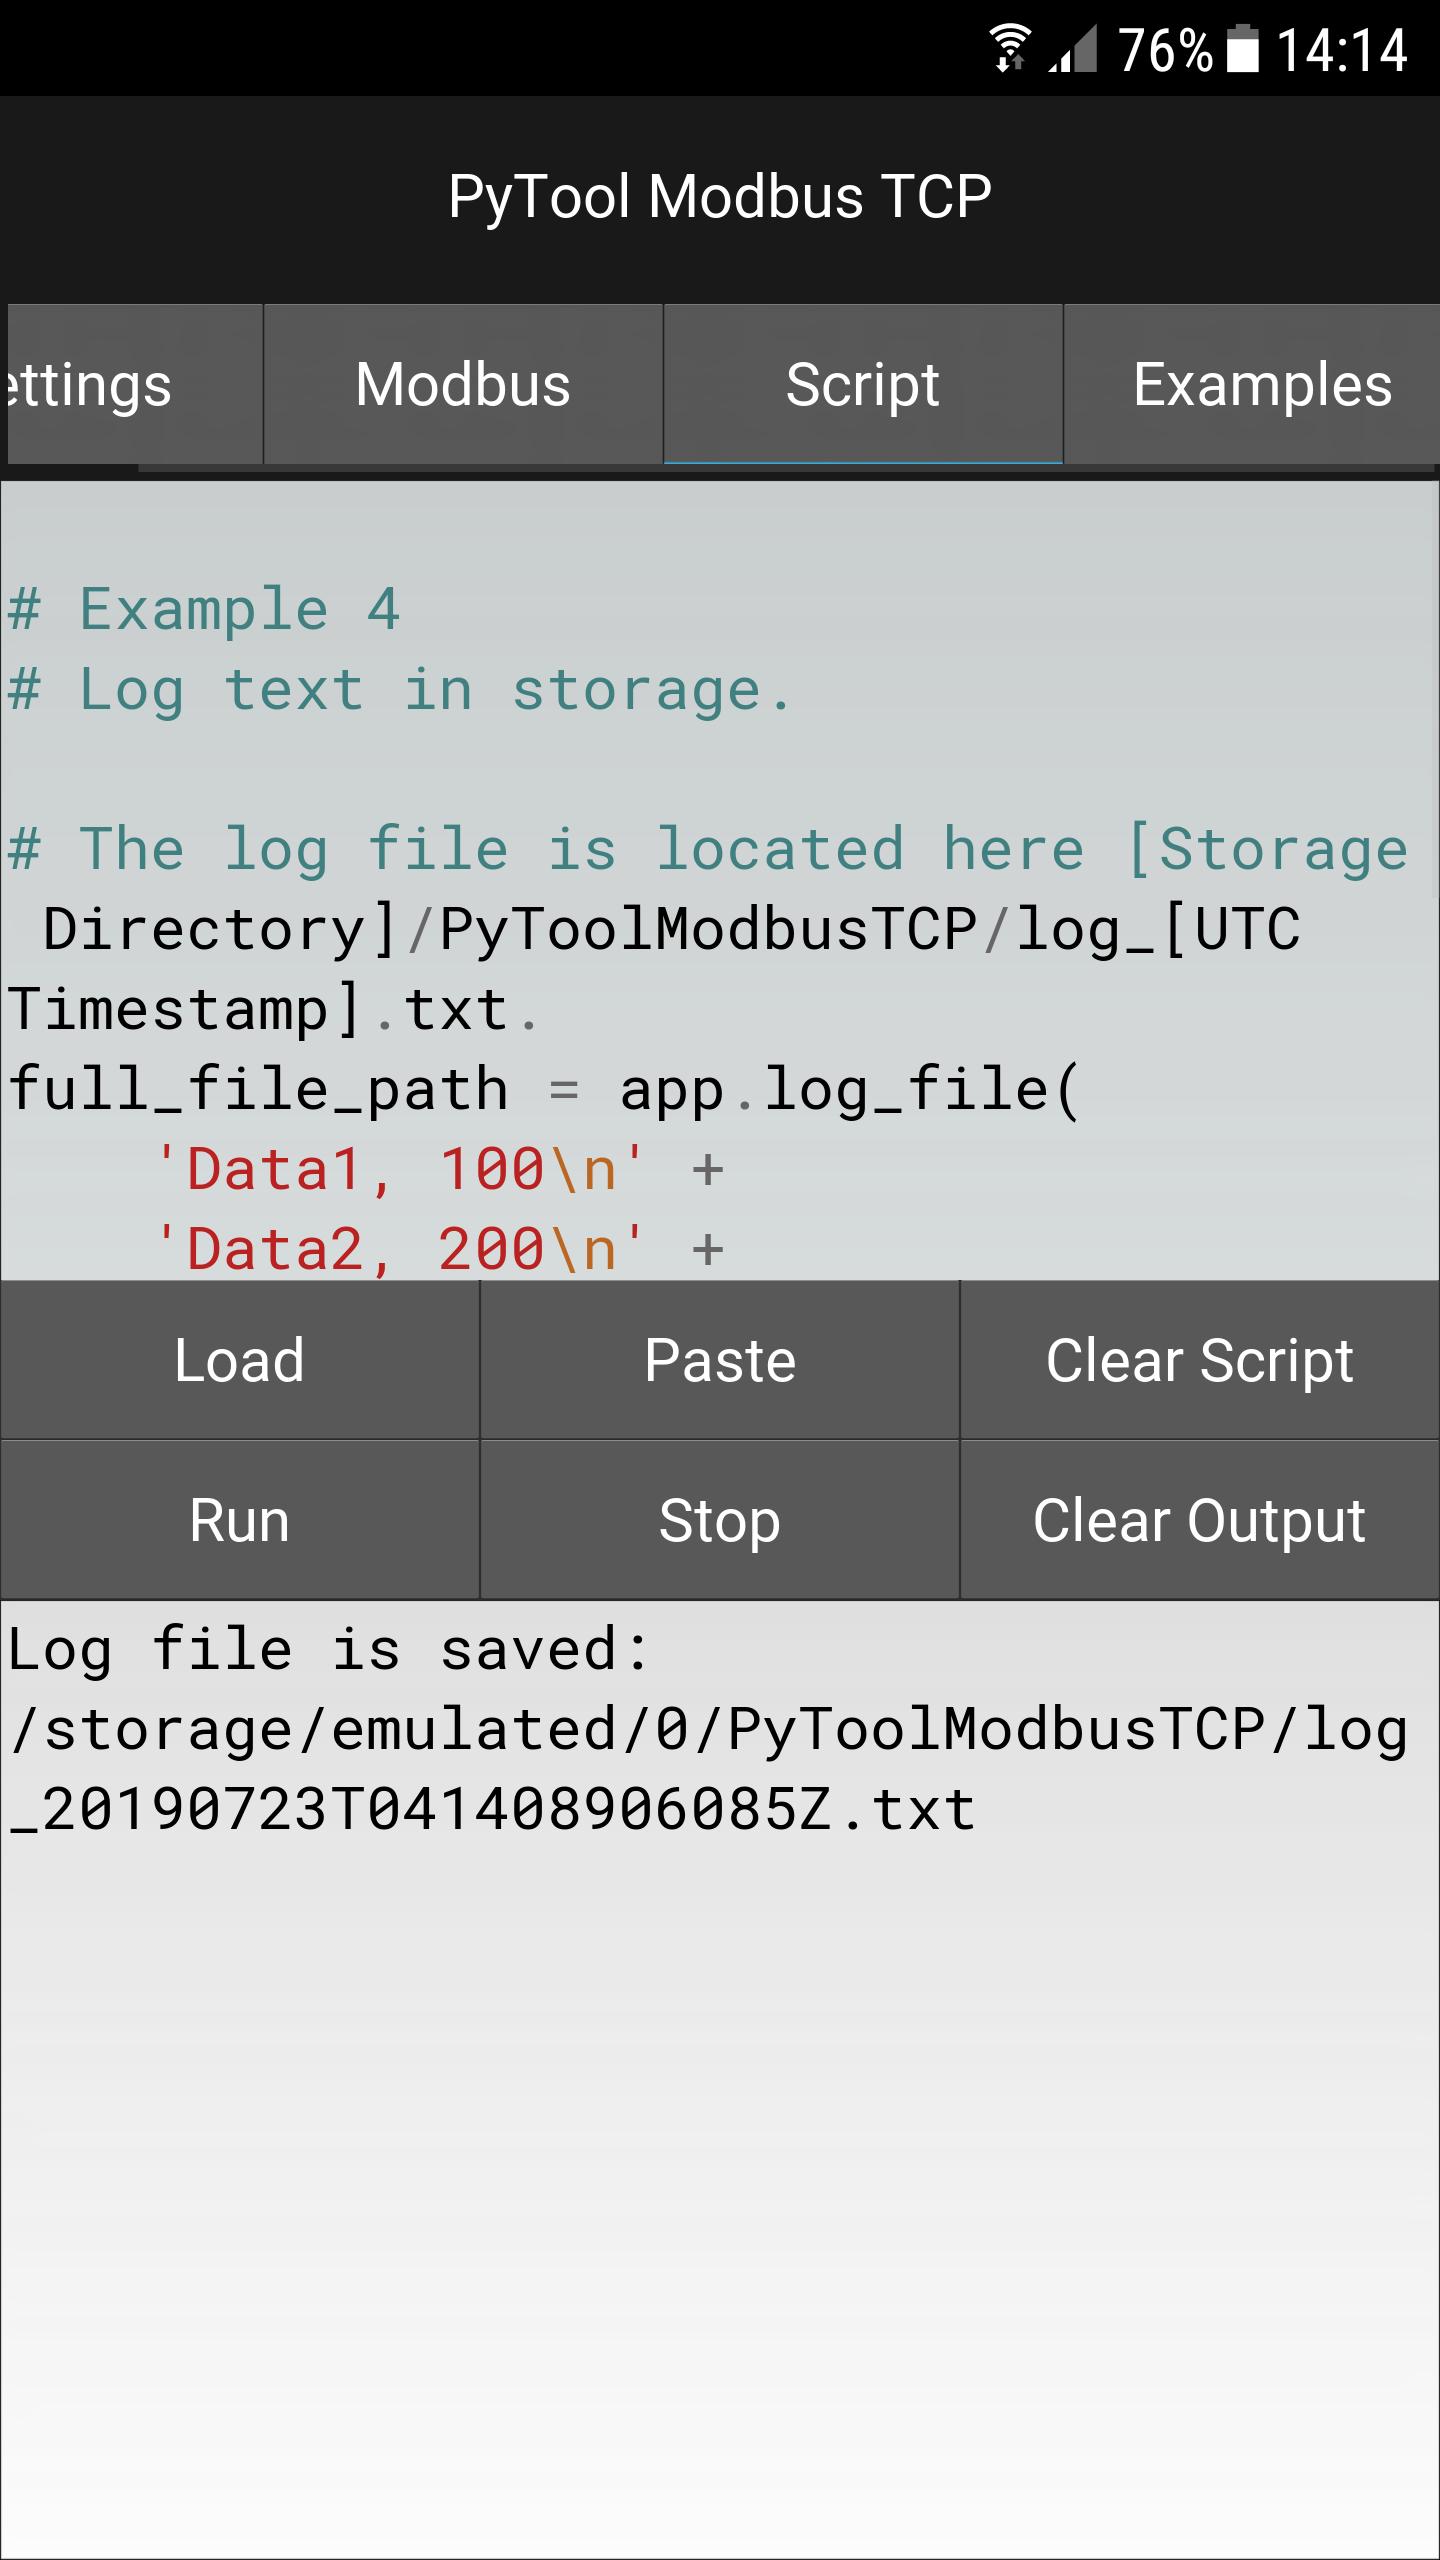The width and height of the screenshot is (1440, 2560).
Task: Click the '# Example 4' comment line
Action: [x=205, y=610]
